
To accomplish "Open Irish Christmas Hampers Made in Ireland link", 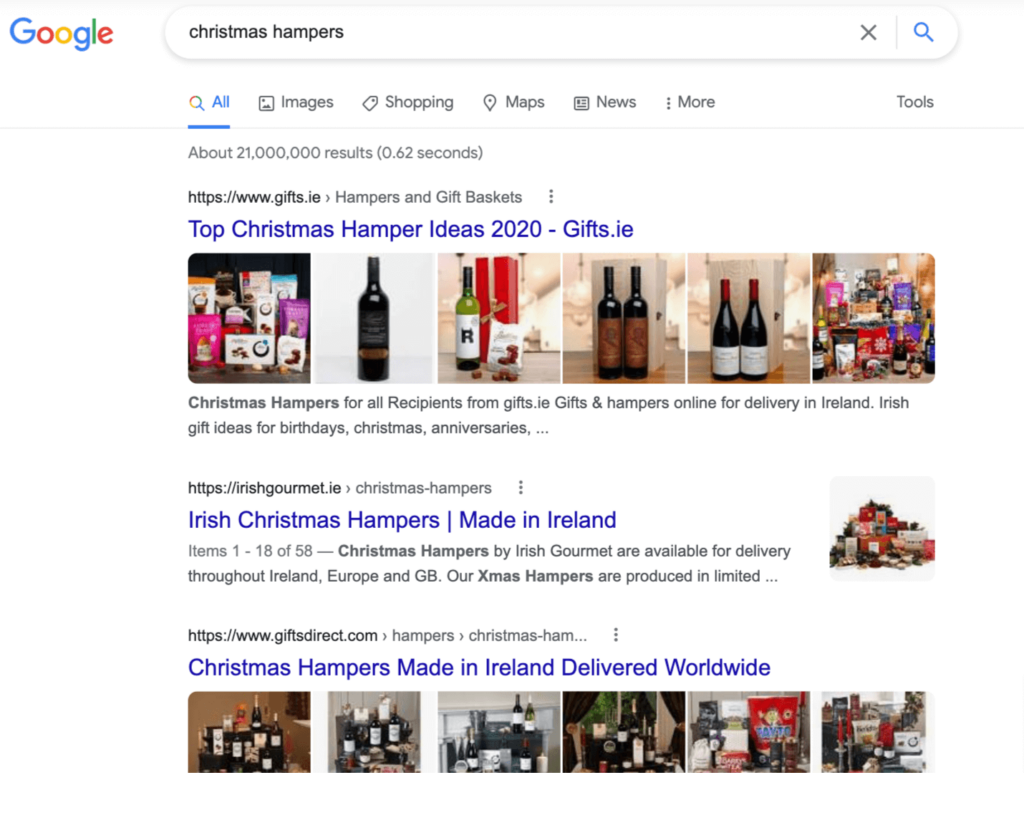I will (x=402, y=520).
